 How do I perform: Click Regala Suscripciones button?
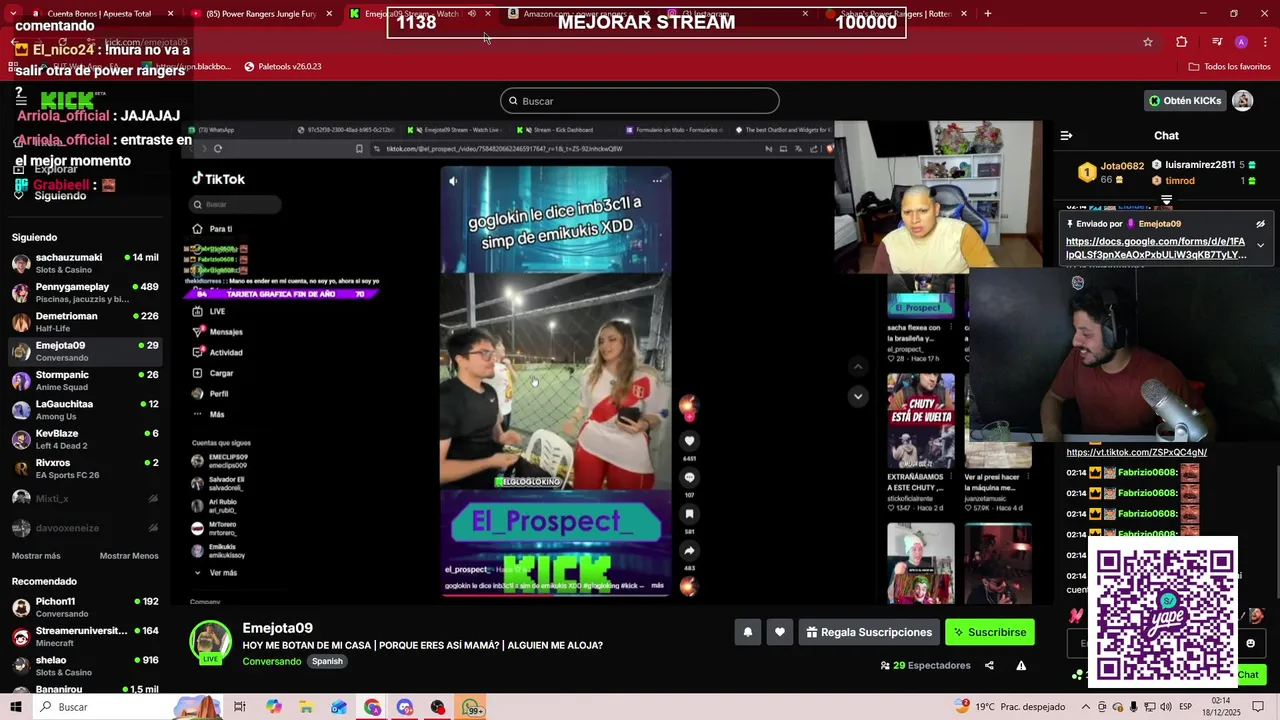[x=868, y=632]
